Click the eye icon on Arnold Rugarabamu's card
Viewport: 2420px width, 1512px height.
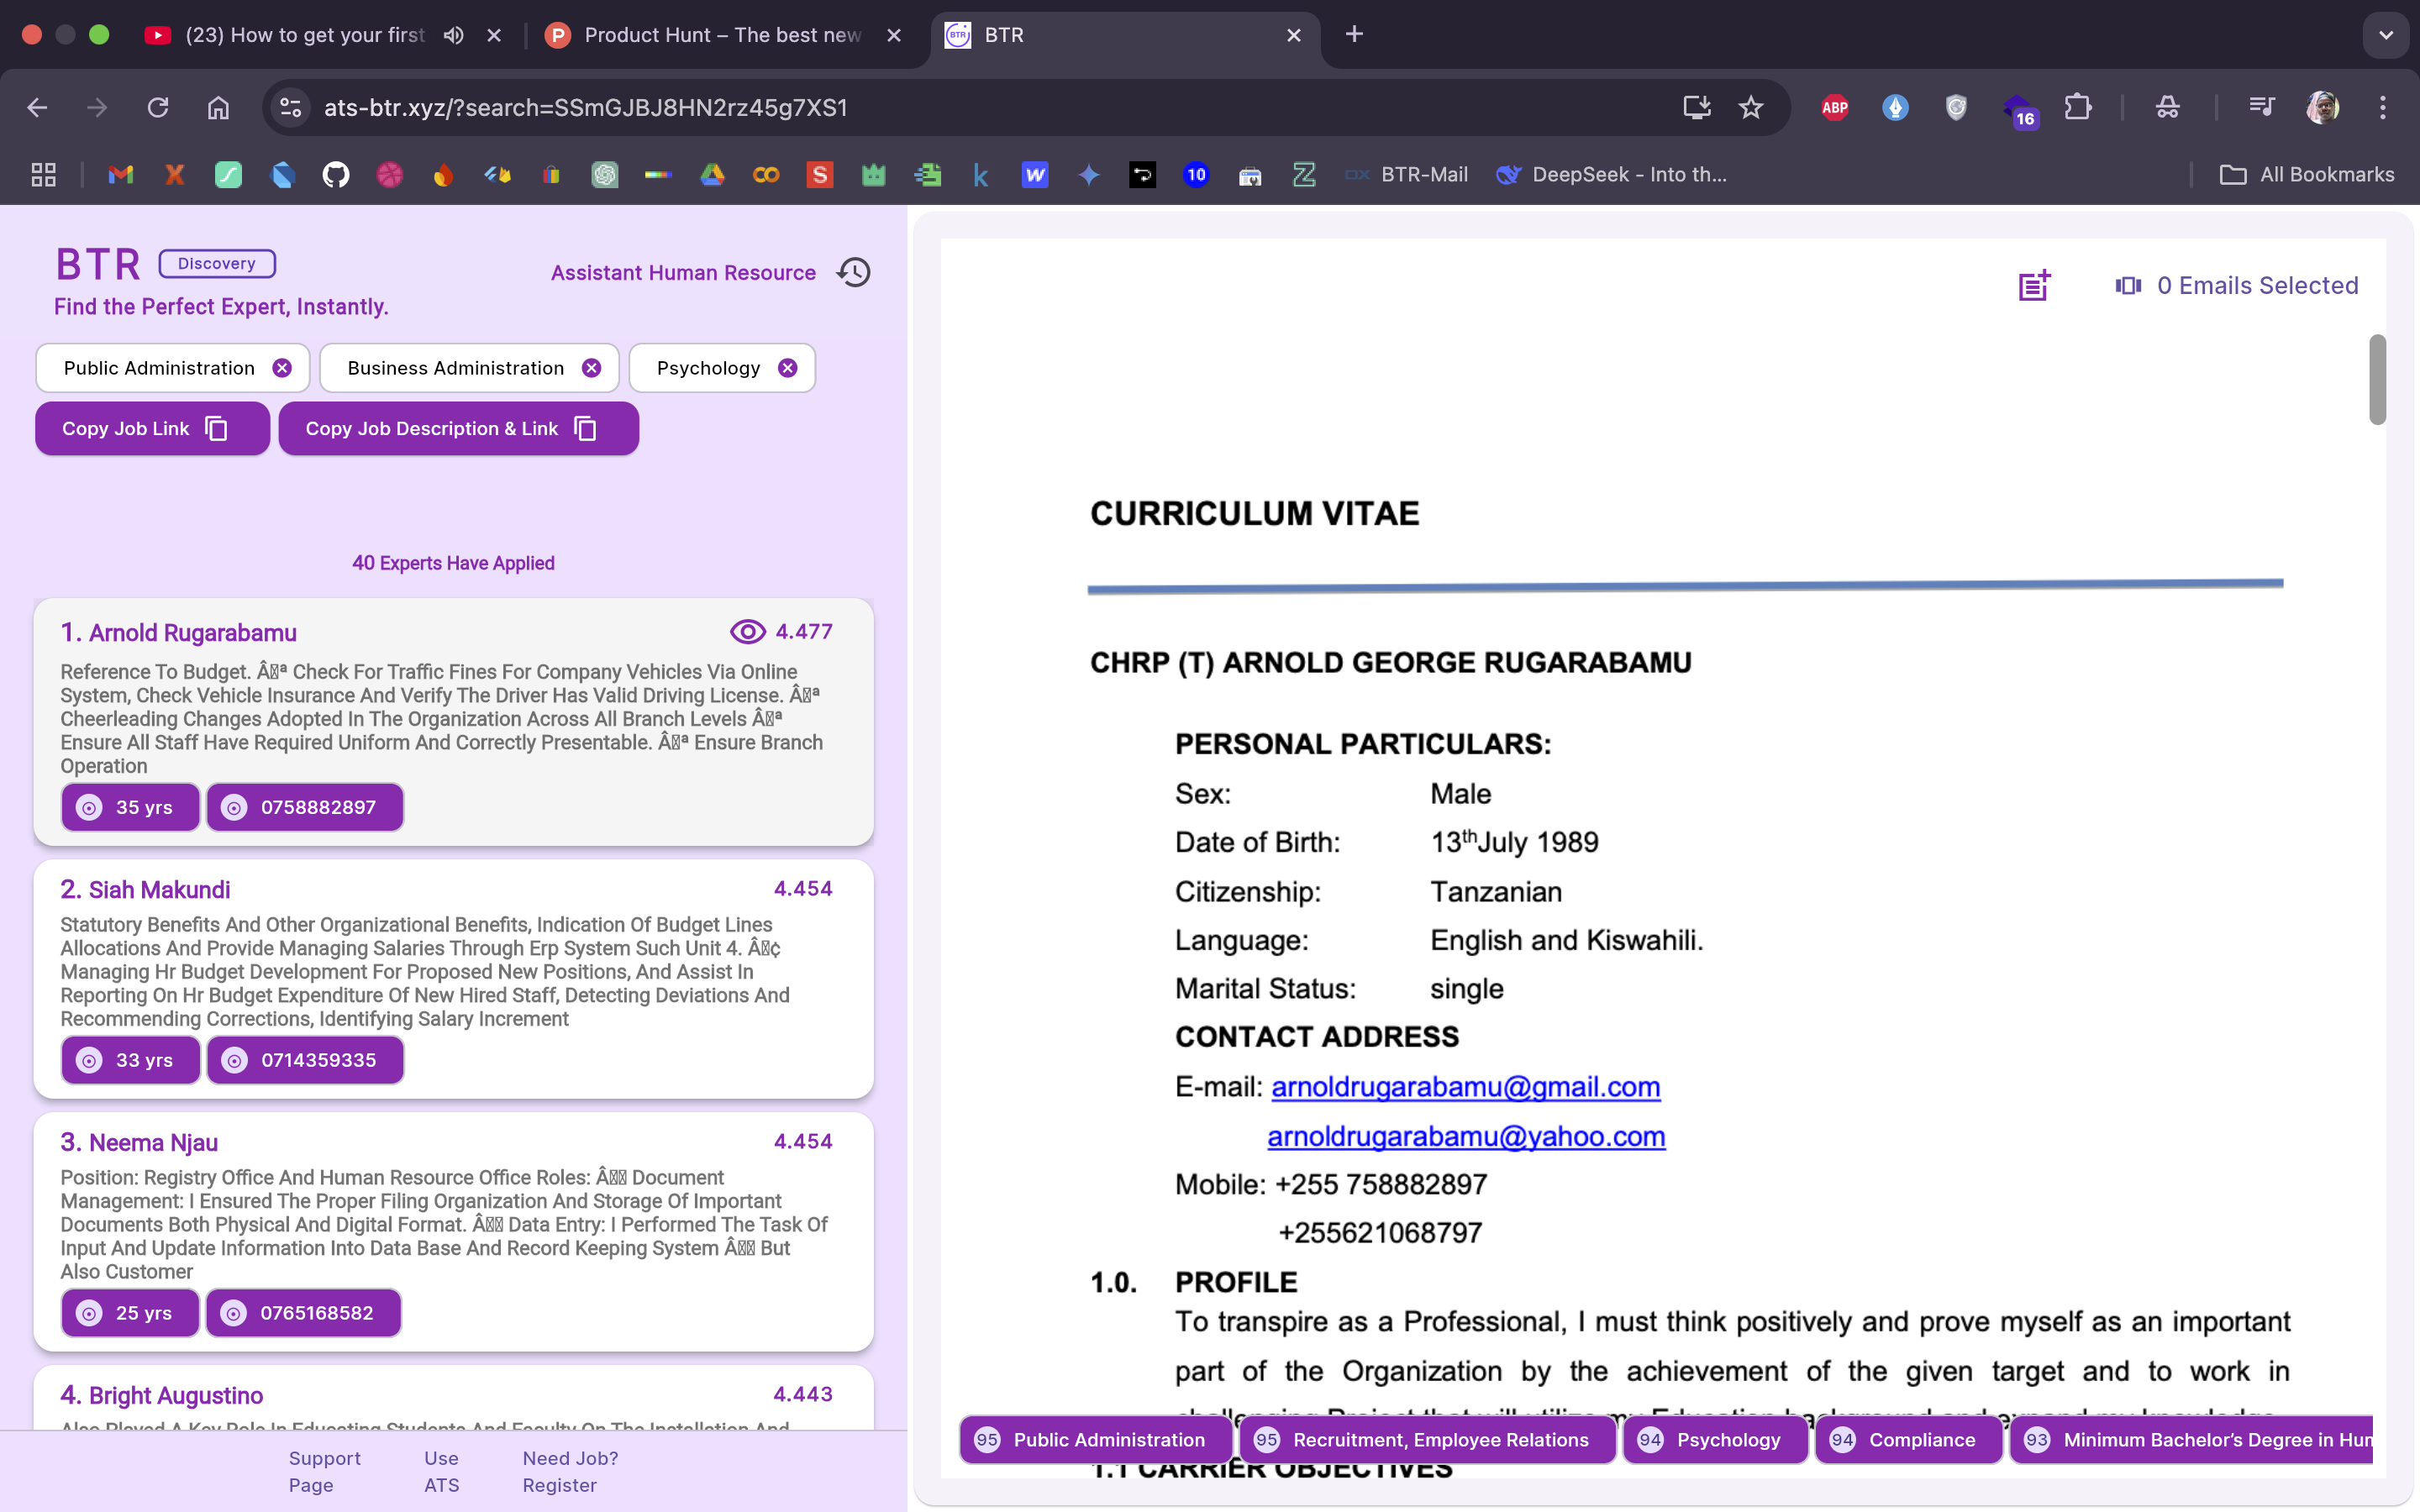coord(747,631)
